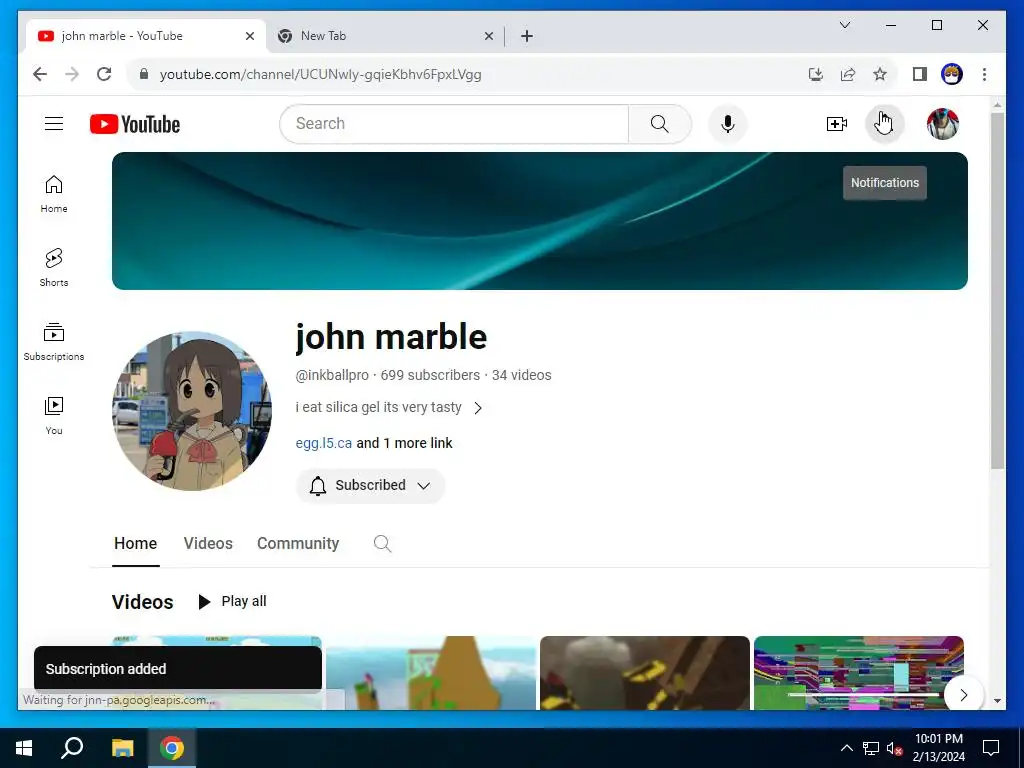Image resolution: width=1024 pixels, height=768 pixels.
Task: Open the You section in sidebar
Action: pos(54,415)
